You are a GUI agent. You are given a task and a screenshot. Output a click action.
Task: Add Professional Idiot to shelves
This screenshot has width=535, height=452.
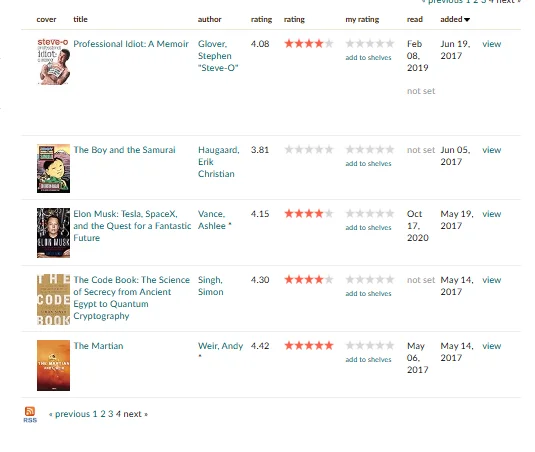click(x=368, y=58)
